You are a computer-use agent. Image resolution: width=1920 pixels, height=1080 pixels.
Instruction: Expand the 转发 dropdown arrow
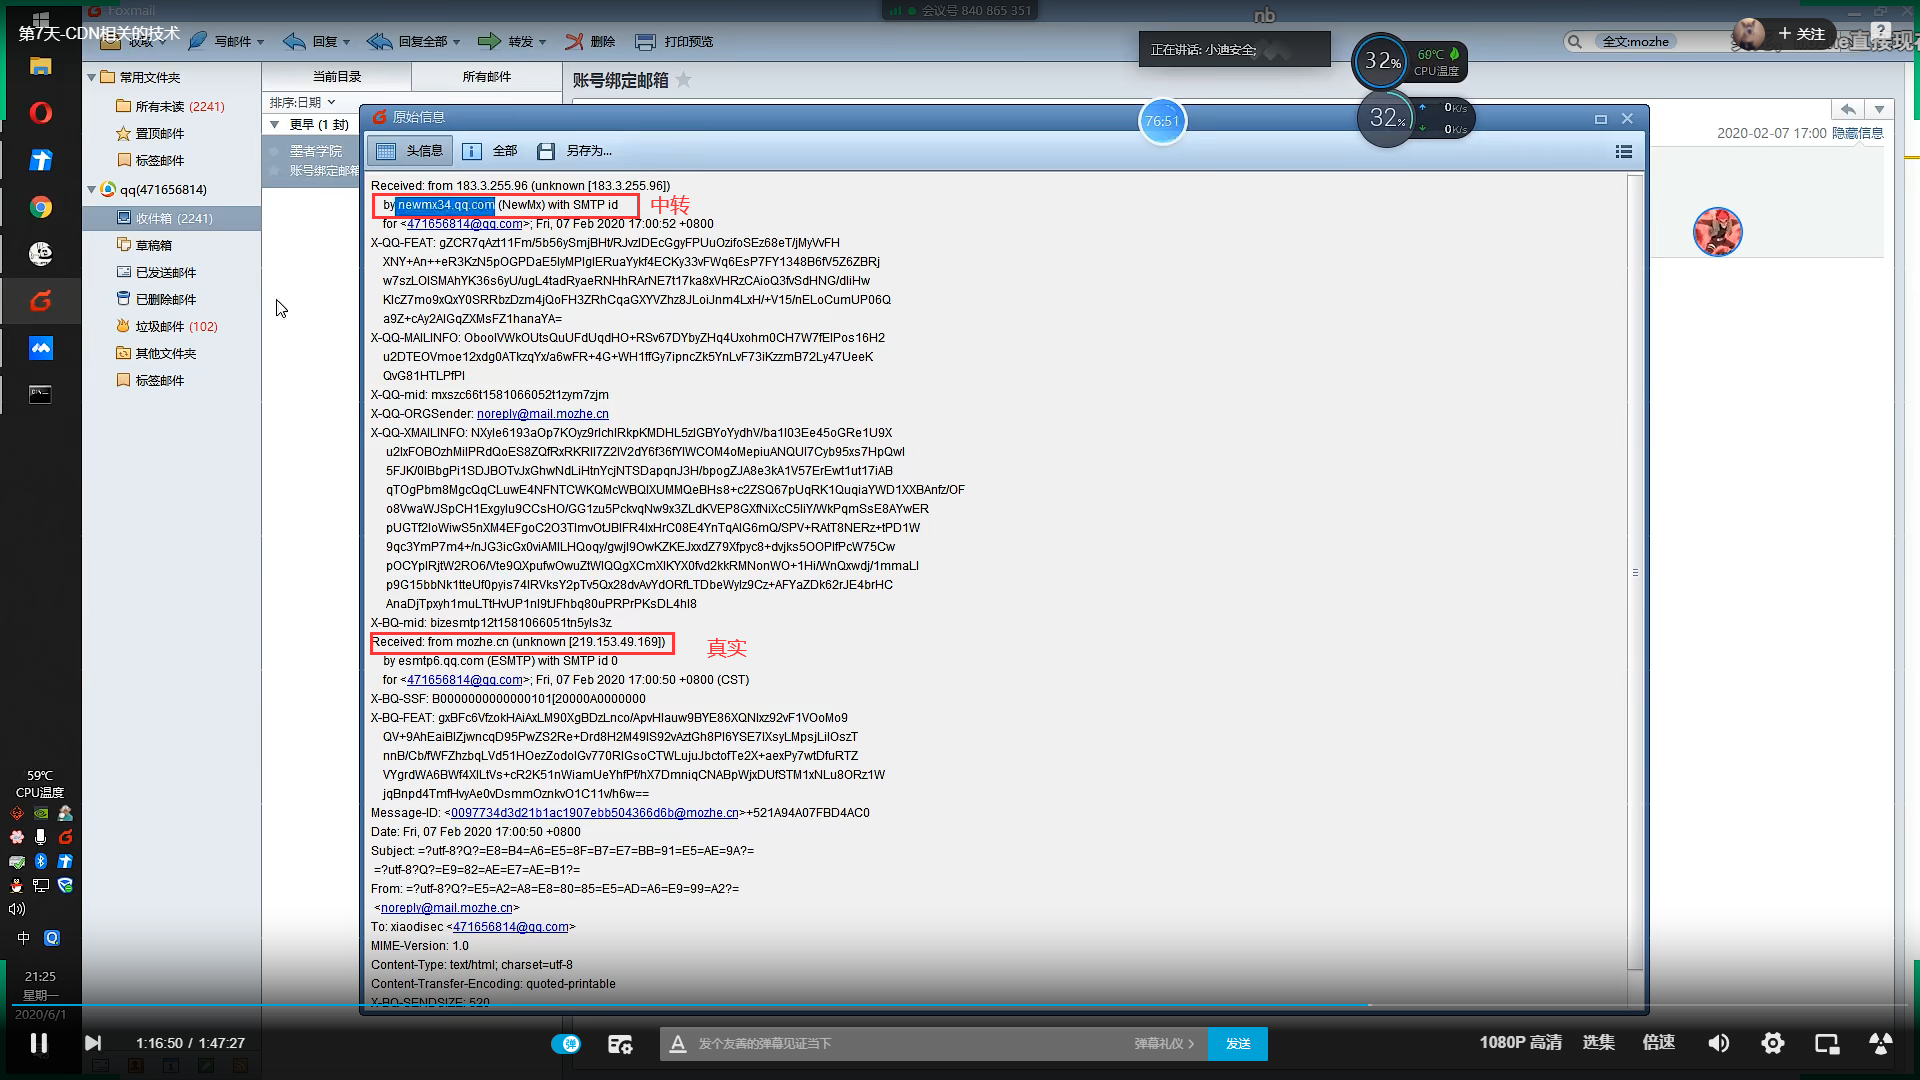pyautogui.click(x=542, y=42)
